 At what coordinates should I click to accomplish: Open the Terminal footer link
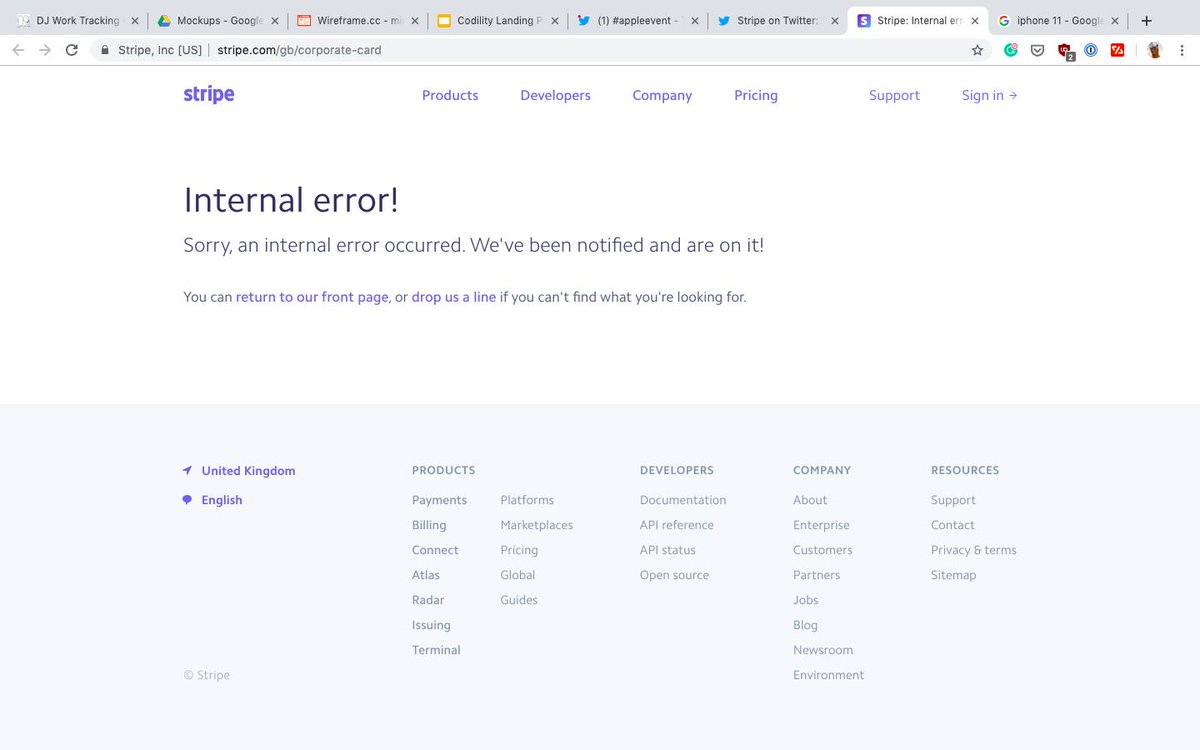[436, 650]
